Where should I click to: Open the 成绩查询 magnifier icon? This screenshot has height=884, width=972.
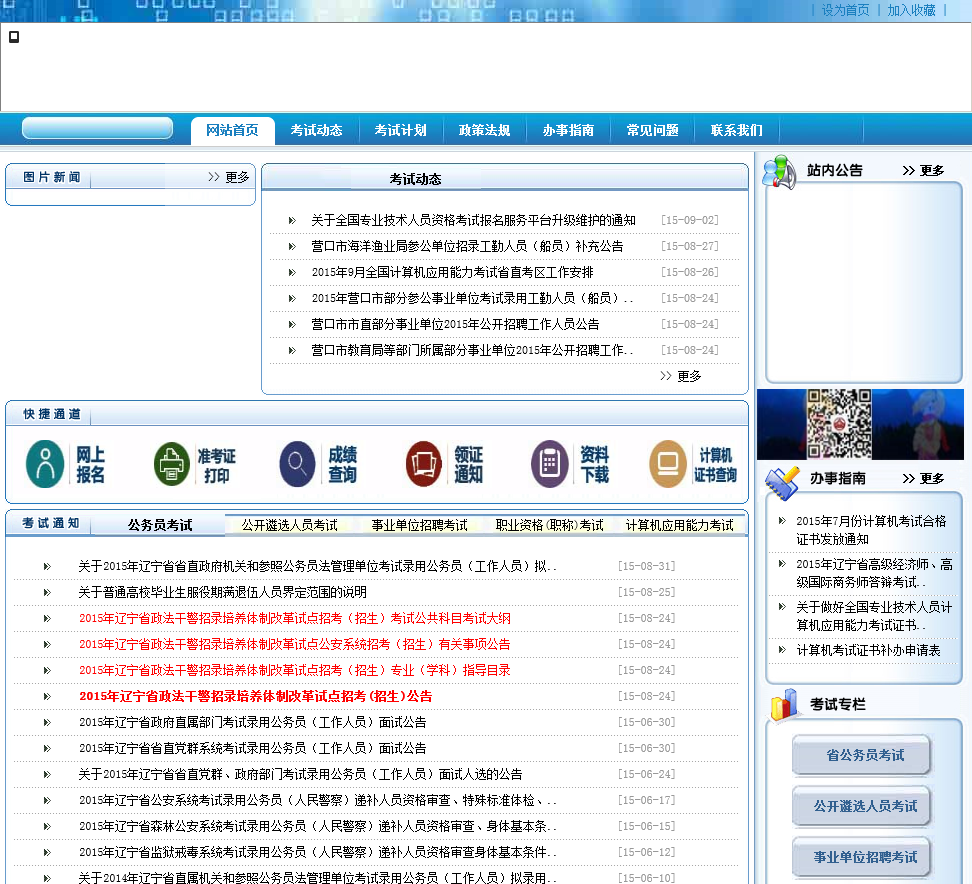pos(298,464)
